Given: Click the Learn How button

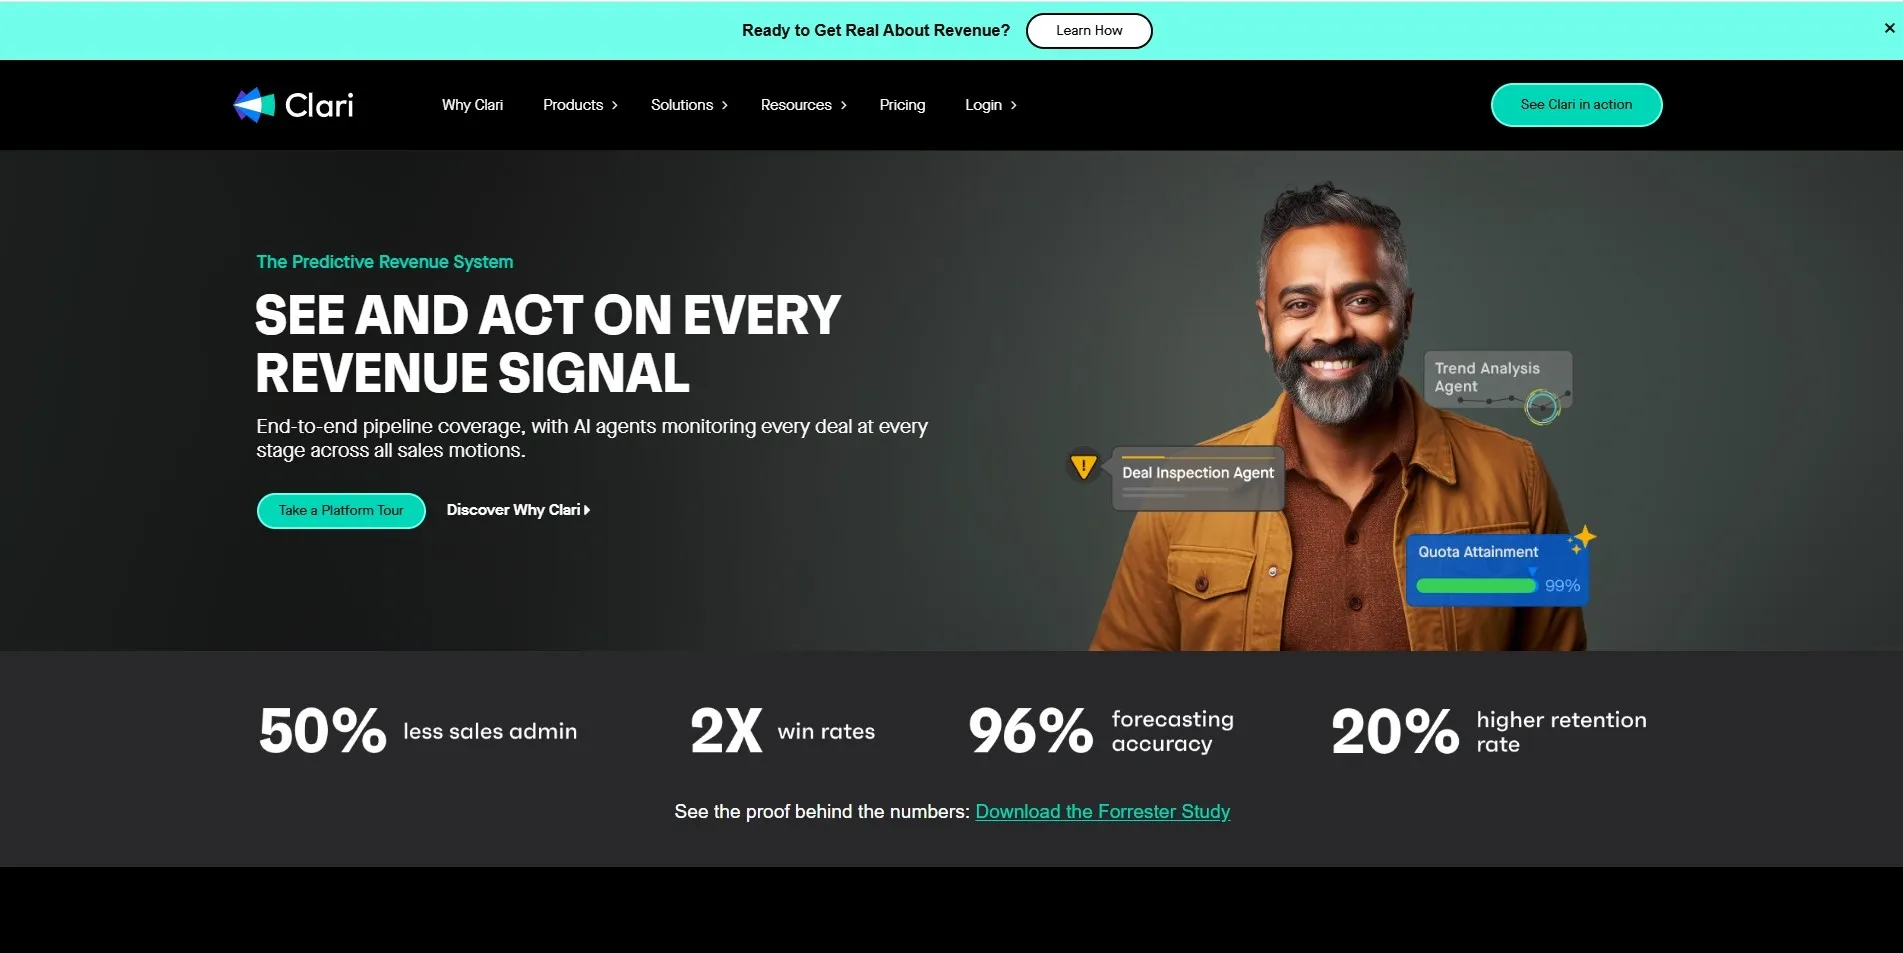Looking at the screenshot, I should click(1089, 30).
